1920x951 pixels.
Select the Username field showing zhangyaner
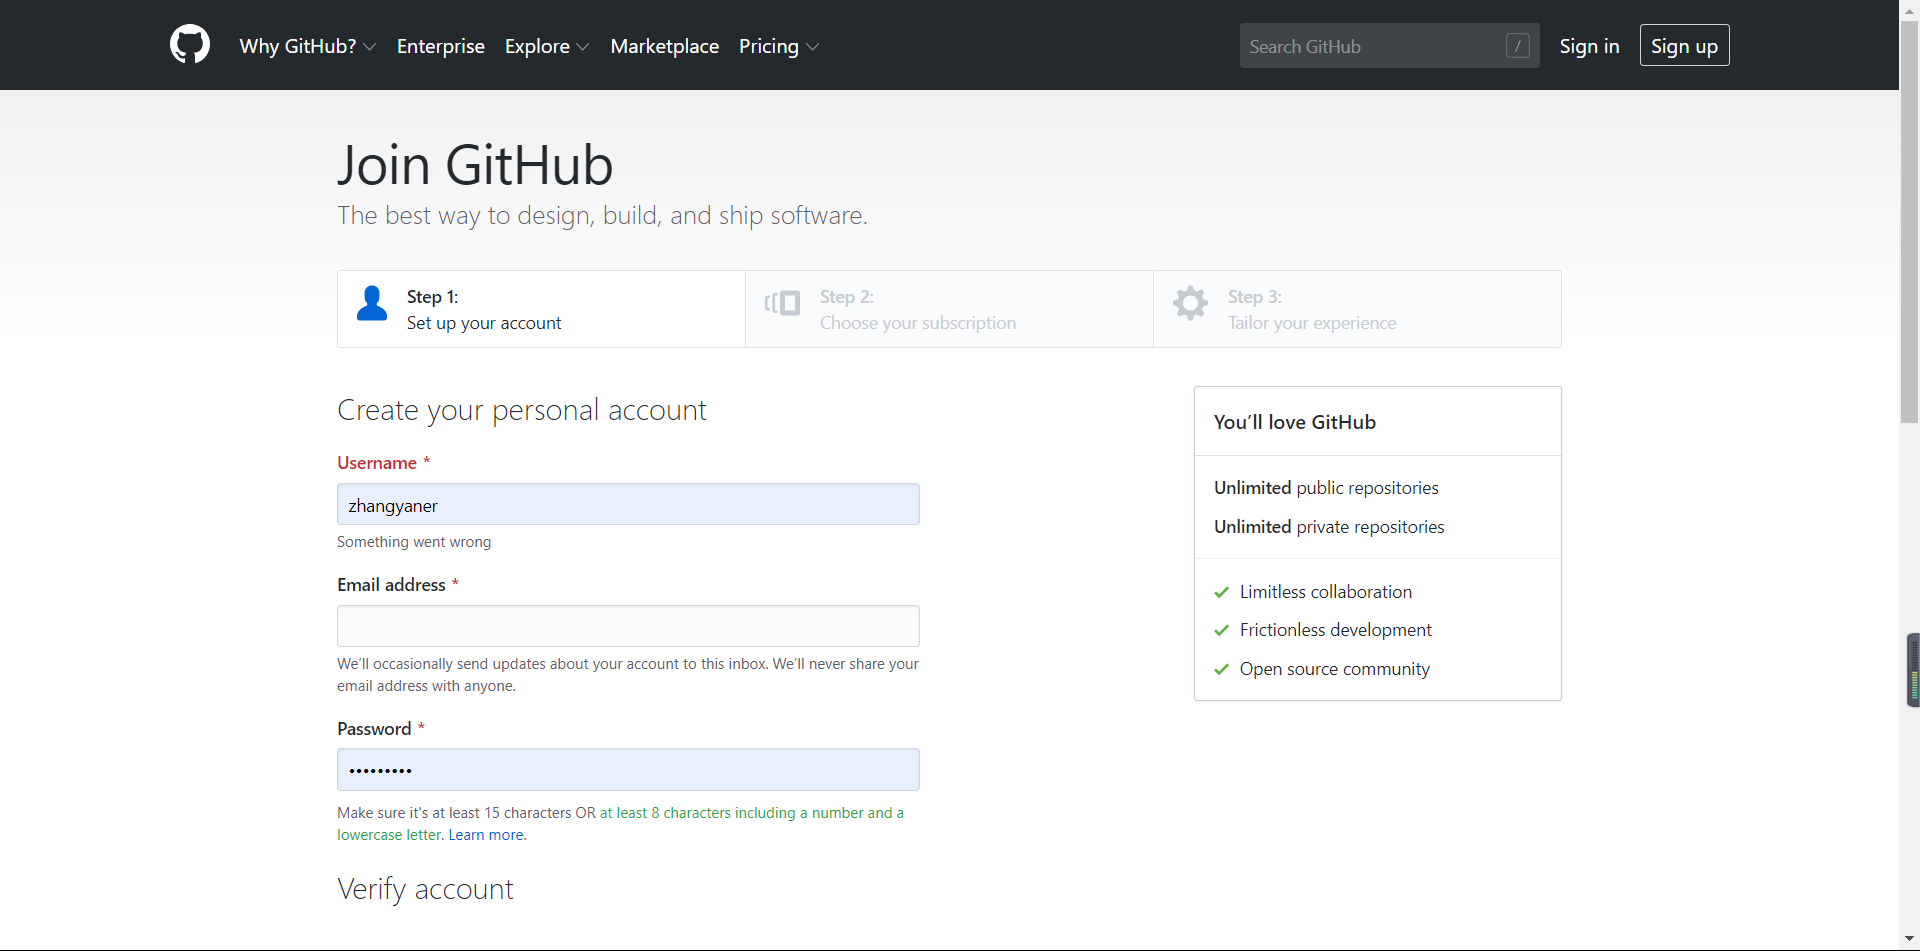[627, 504]
